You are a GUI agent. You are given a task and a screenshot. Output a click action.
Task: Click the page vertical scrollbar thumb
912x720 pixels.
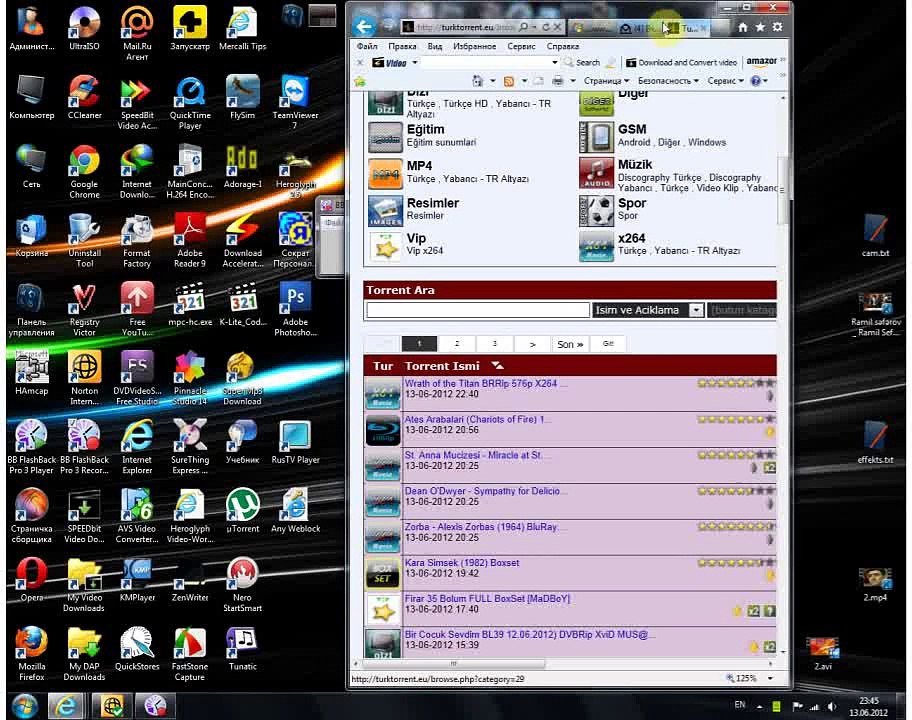point(782,190)
